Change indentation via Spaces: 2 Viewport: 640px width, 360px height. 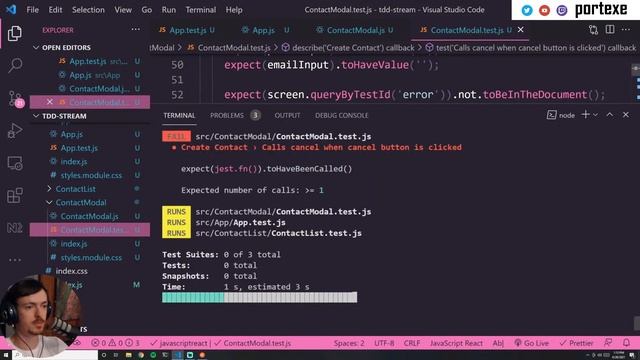pyautogui.click(x=349, y=343)
